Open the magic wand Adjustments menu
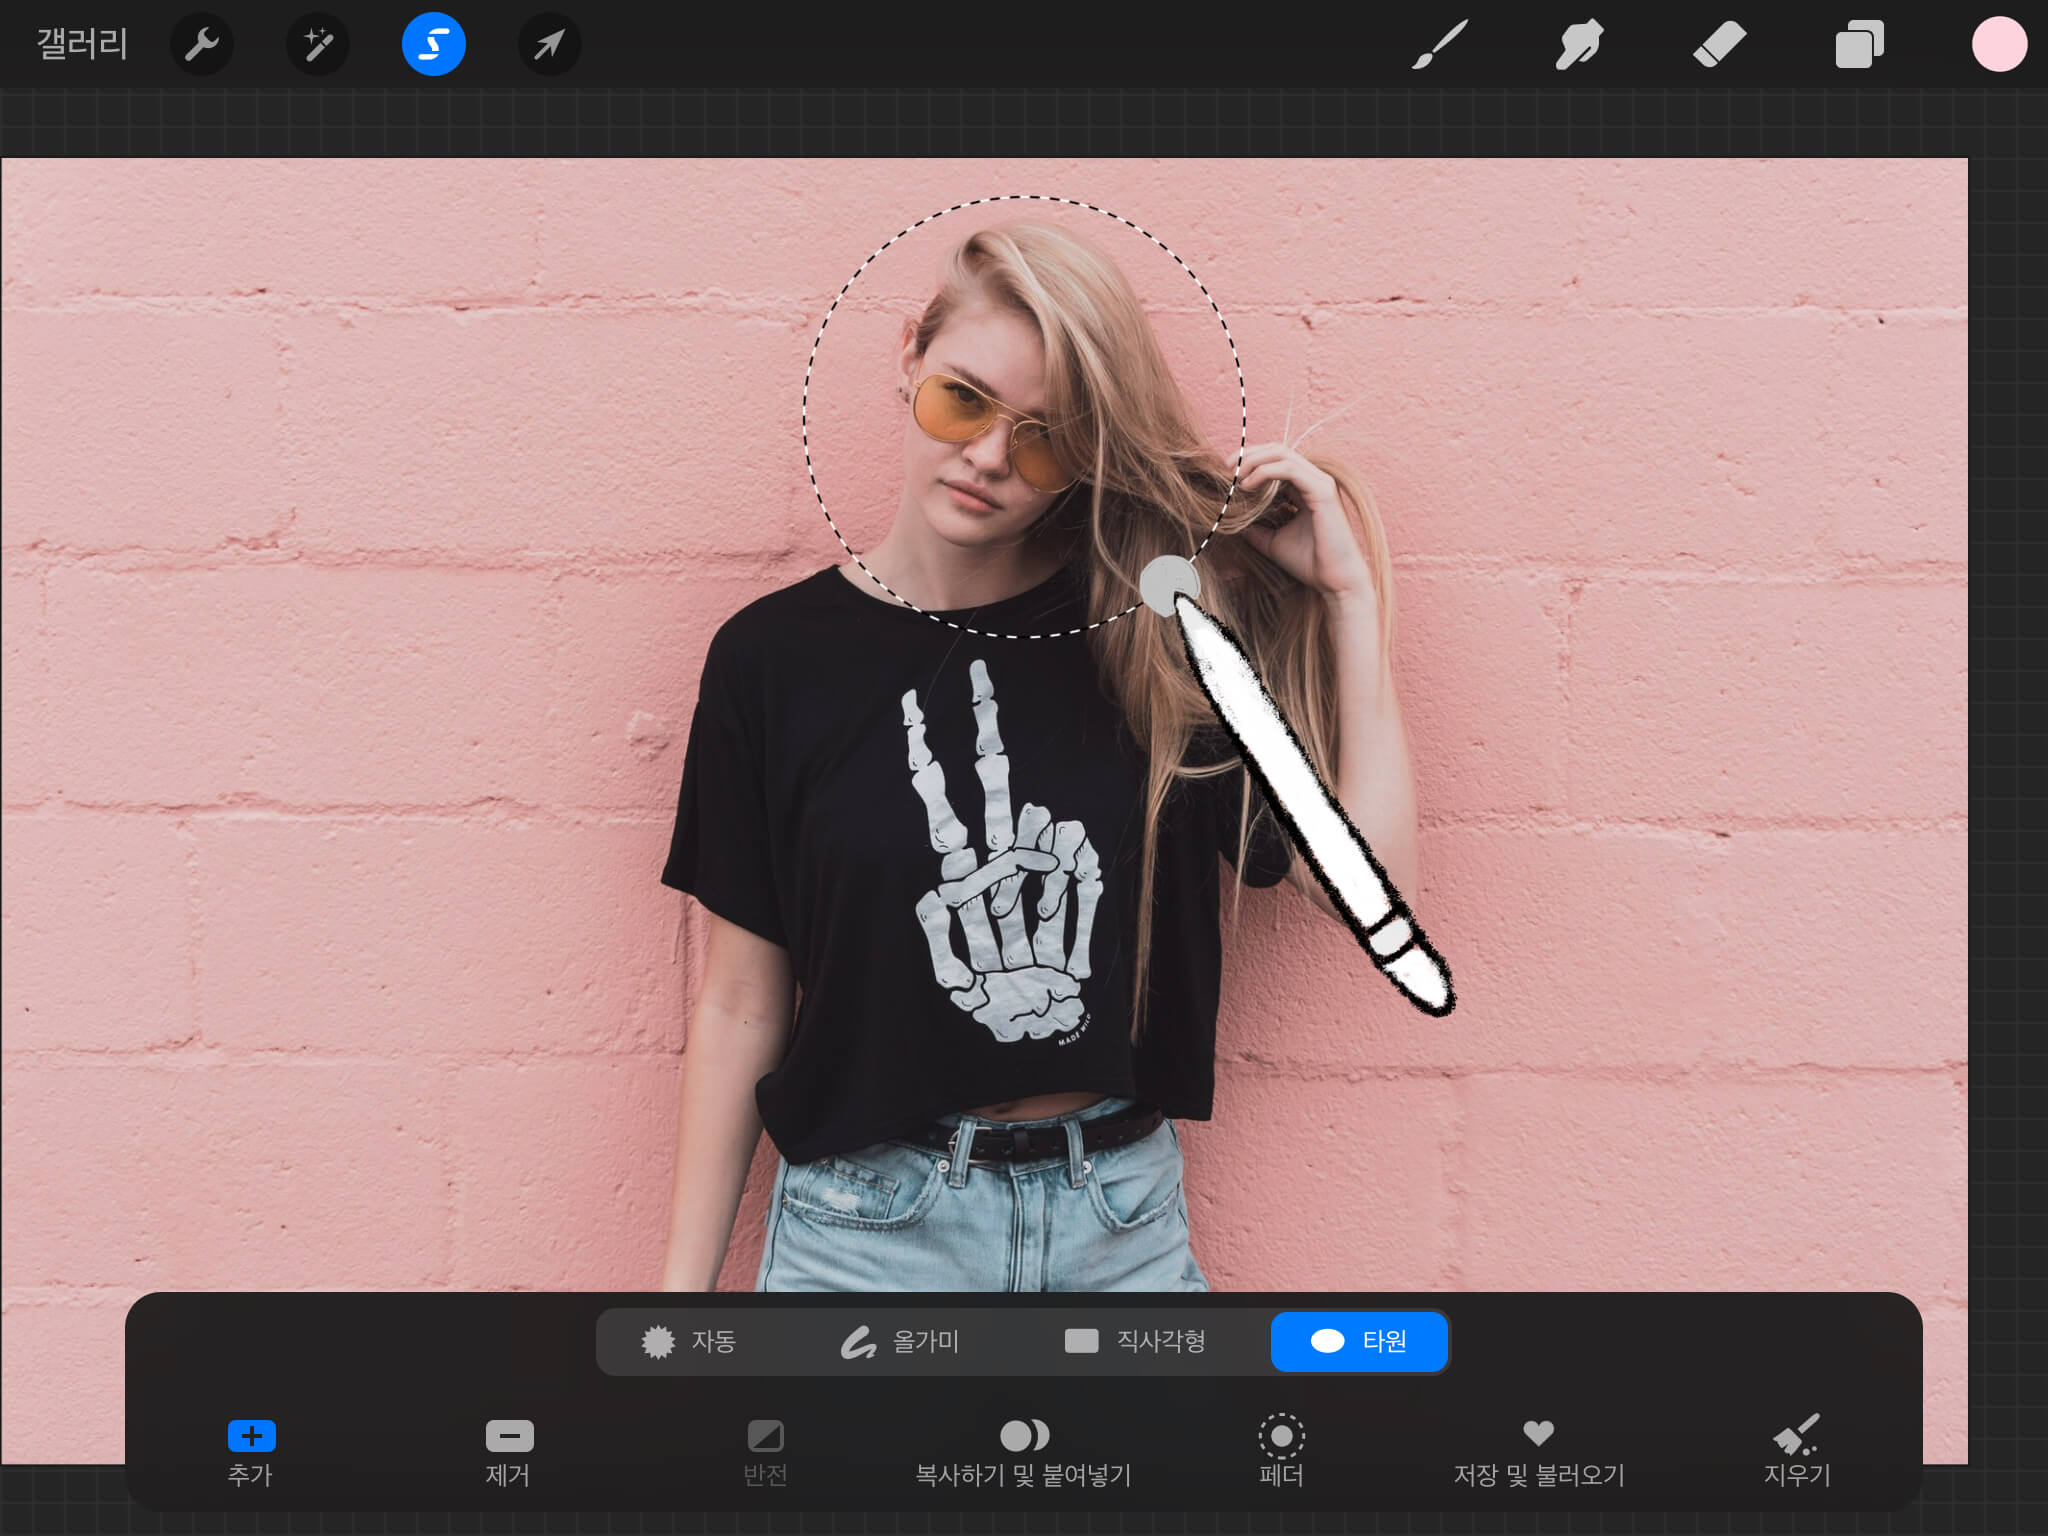2048x1536 pixels. 318,45
